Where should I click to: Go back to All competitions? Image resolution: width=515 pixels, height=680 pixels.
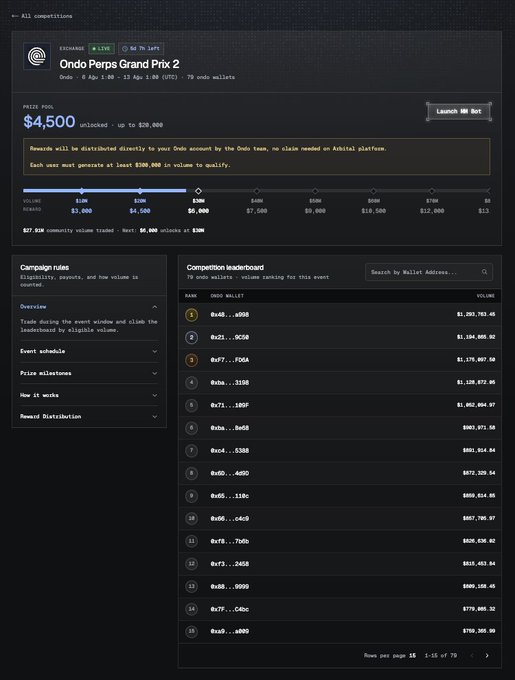(x=42, y=16)
